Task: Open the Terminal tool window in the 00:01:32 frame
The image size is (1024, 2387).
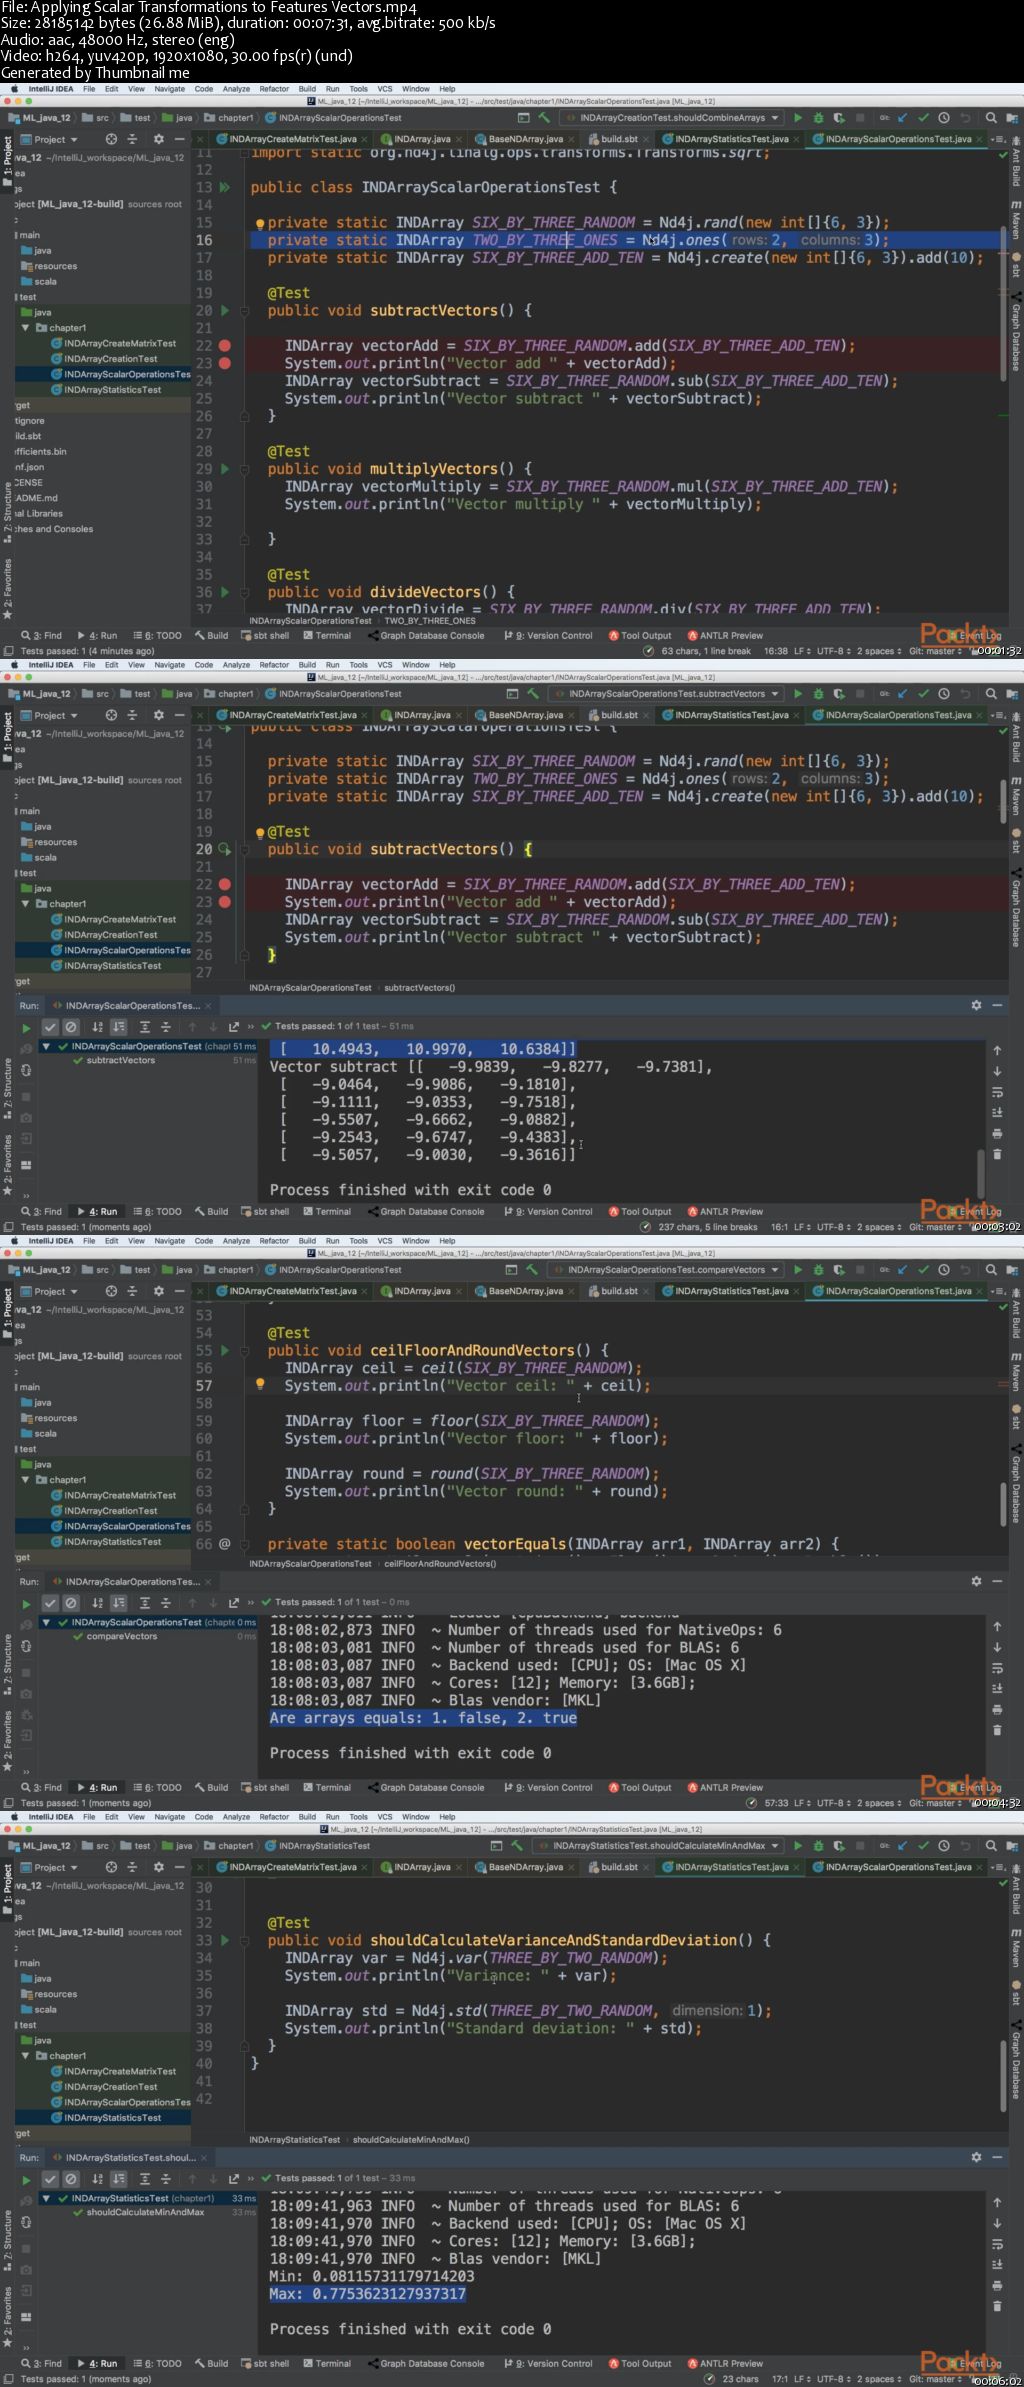Action: tap(327, 636)
